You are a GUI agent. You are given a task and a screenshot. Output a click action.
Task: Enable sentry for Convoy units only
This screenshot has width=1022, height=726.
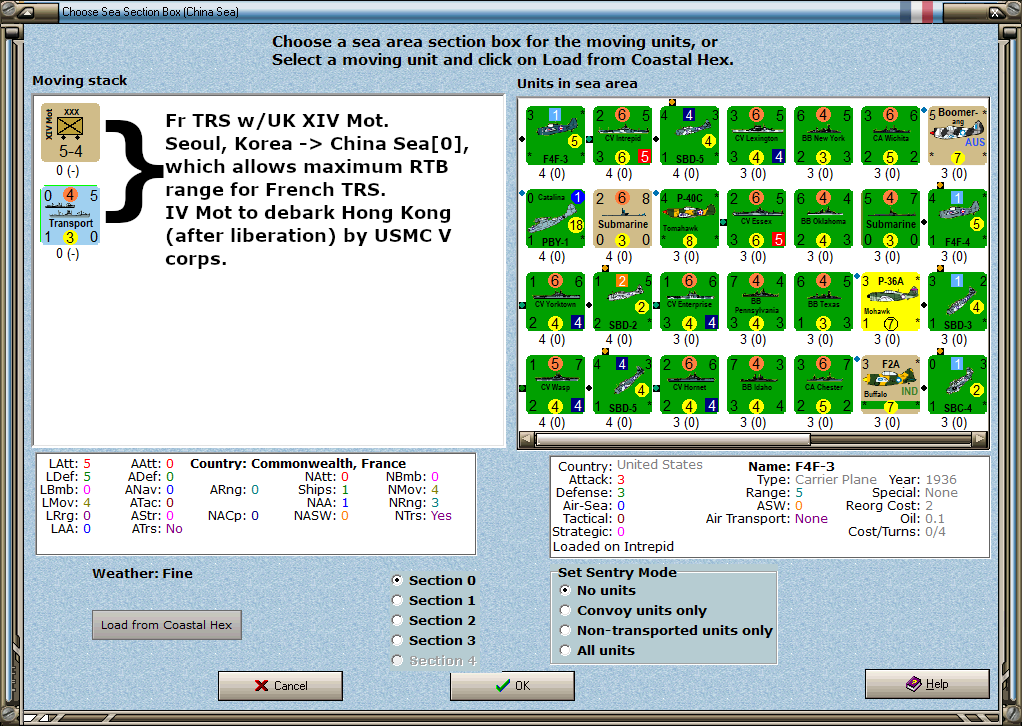(634, 611)
